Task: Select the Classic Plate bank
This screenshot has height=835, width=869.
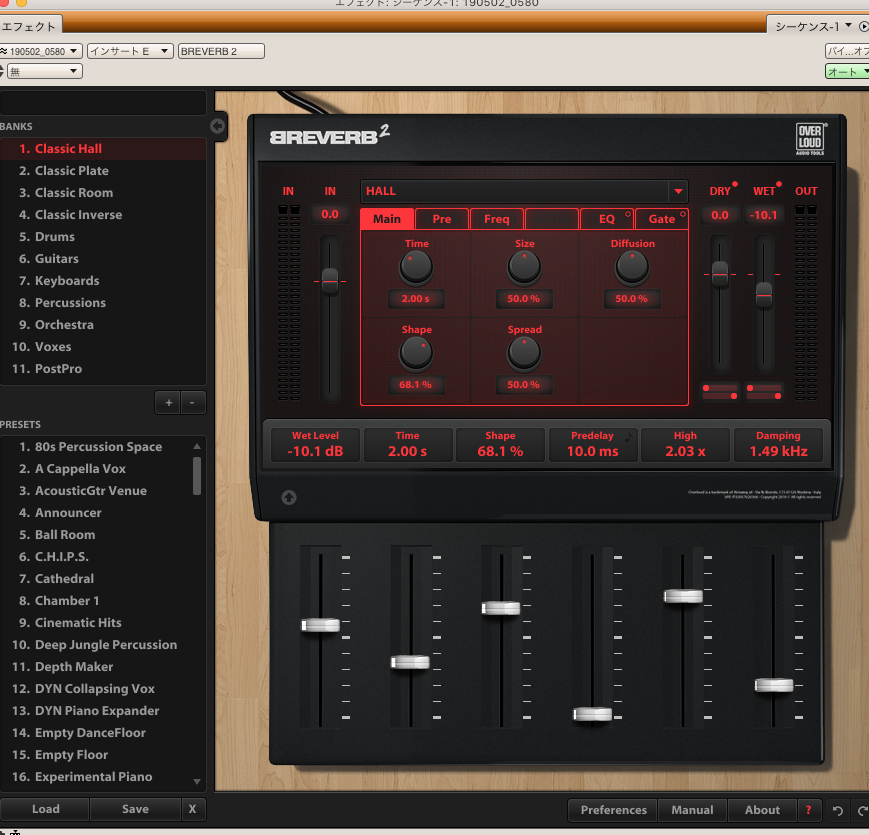Action: 103,171
